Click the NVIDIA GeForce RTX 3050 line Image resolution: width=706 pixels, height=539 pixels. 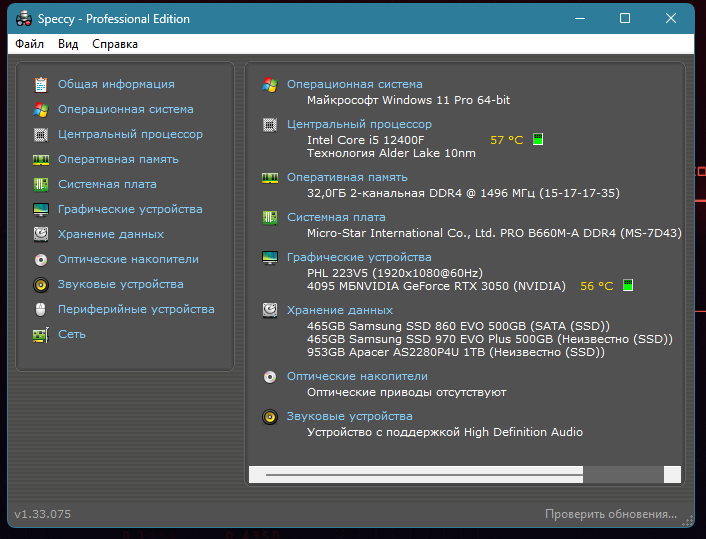(436, 286)
